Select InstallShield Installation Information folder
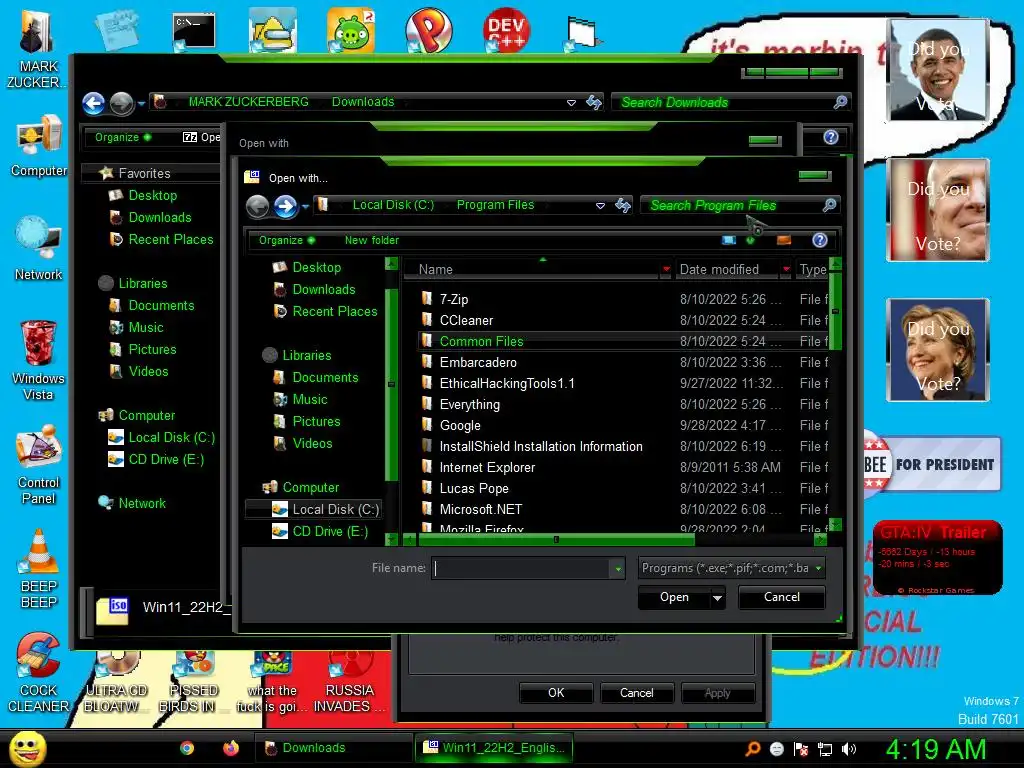1024x768 pixels. pos(541,446)
